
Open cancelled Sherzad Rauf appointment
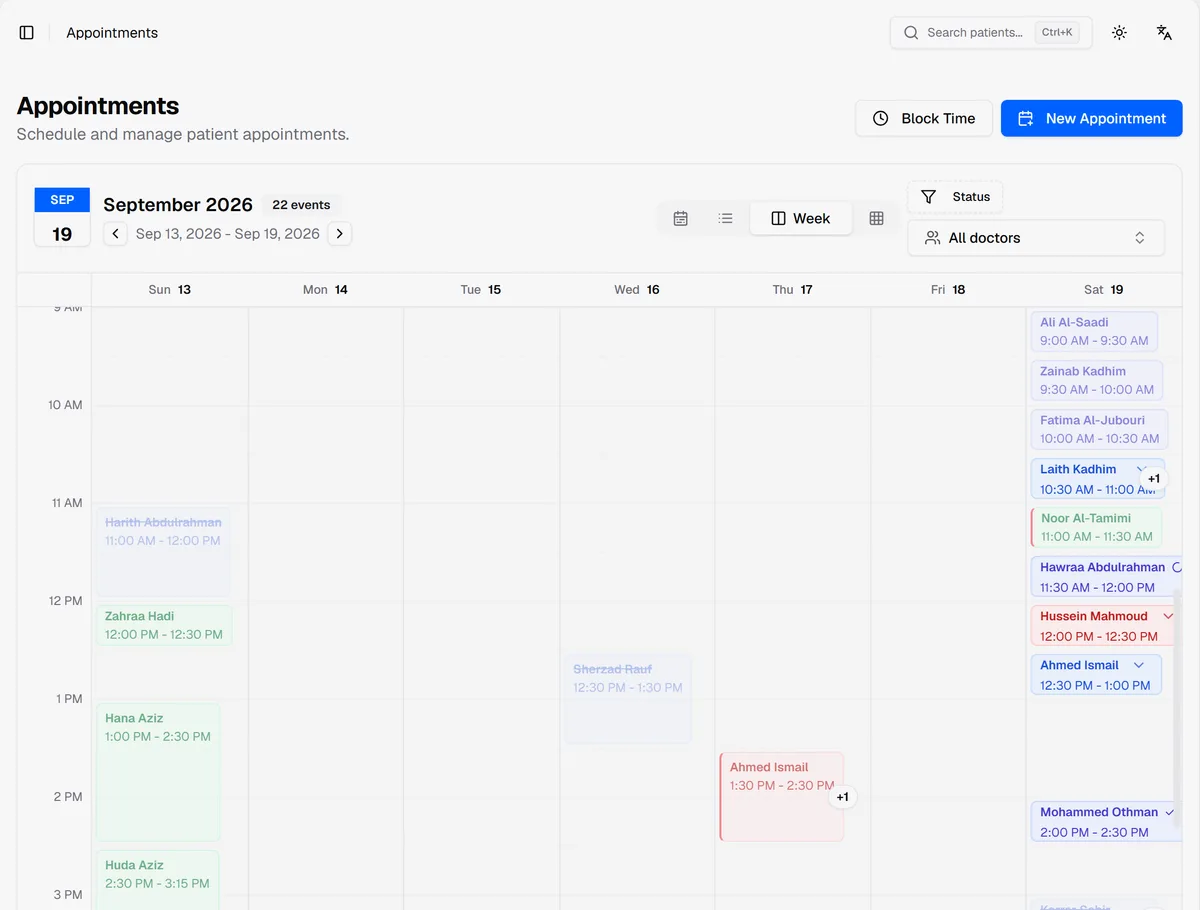point(628,699)
